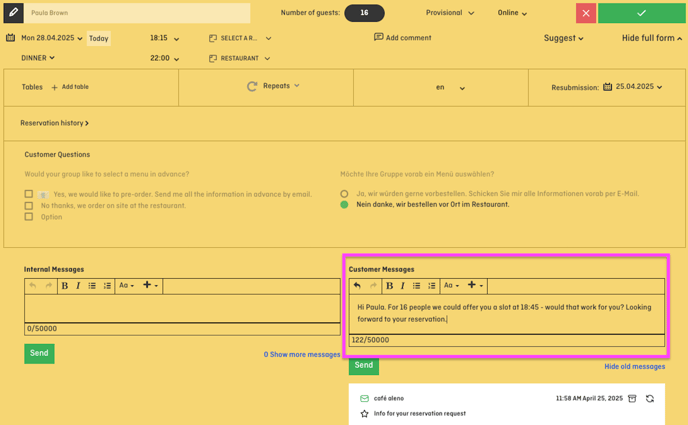Collapse with Hide full form
Viewport: 688px width, 425px height.
(652, 38)
